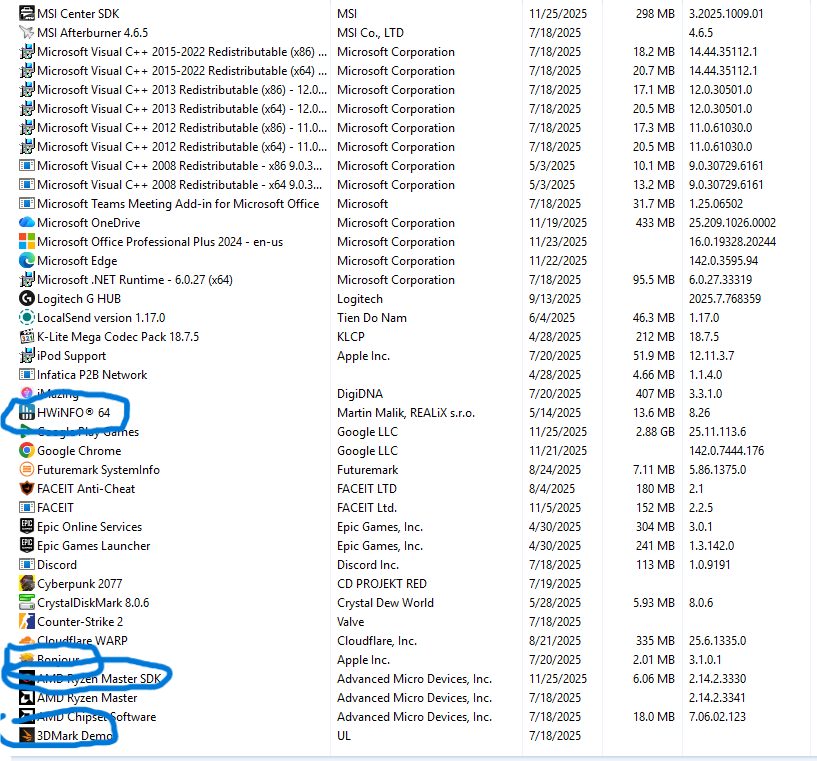Click the 2.88 GB size value
817x761 pixels.
655,432
